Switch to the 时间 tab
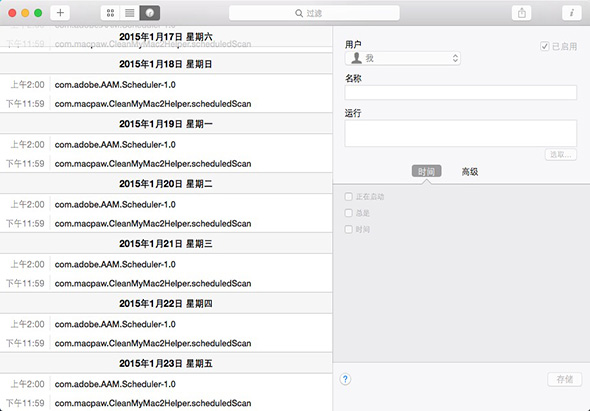Viewport: 590px width, 411px height. tap(426, 172)
